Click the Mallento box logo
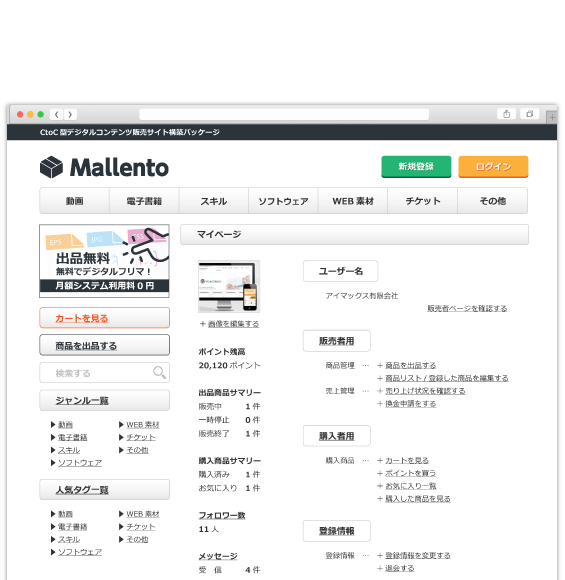Viewport: 565px width, 580px height. 51,167
